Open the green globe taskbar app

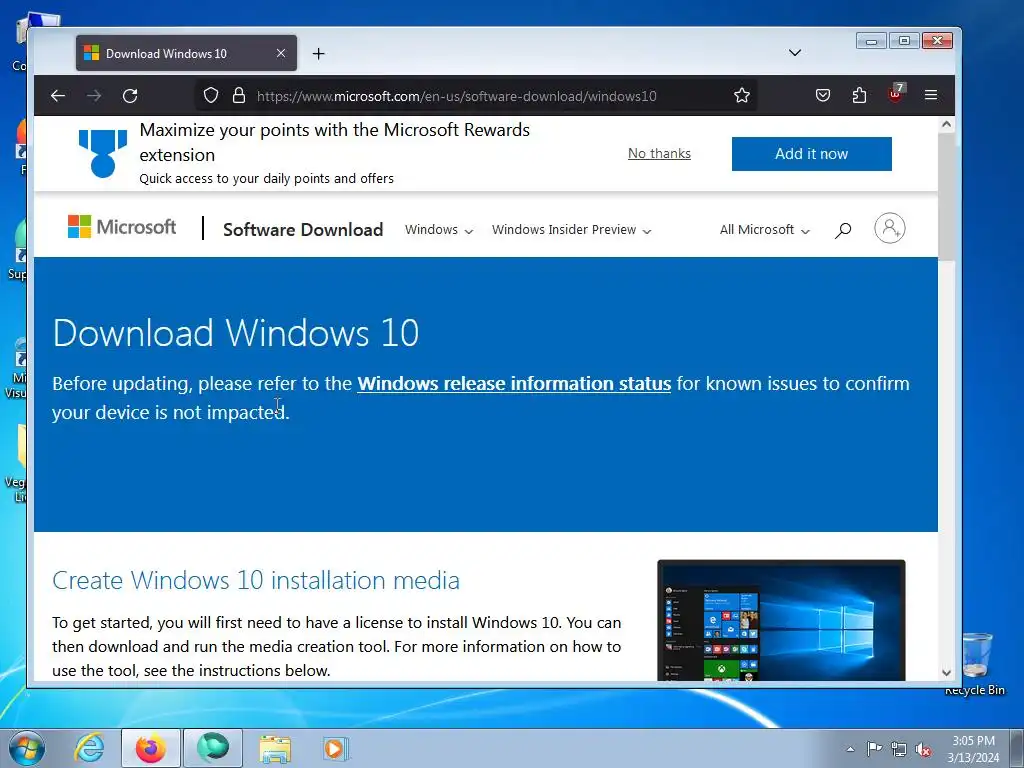pyautogui.click(x=213, y=748)
